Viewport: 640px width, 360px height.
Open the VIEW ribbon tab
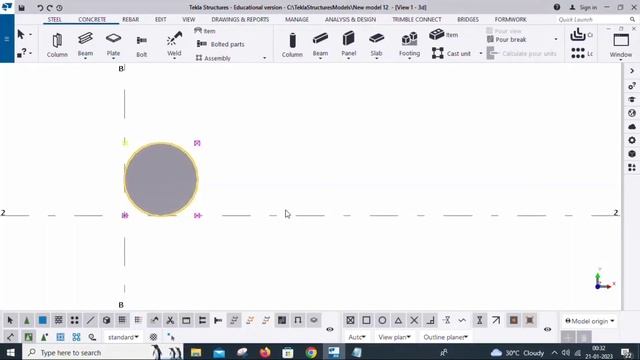(x=189, y=19)
